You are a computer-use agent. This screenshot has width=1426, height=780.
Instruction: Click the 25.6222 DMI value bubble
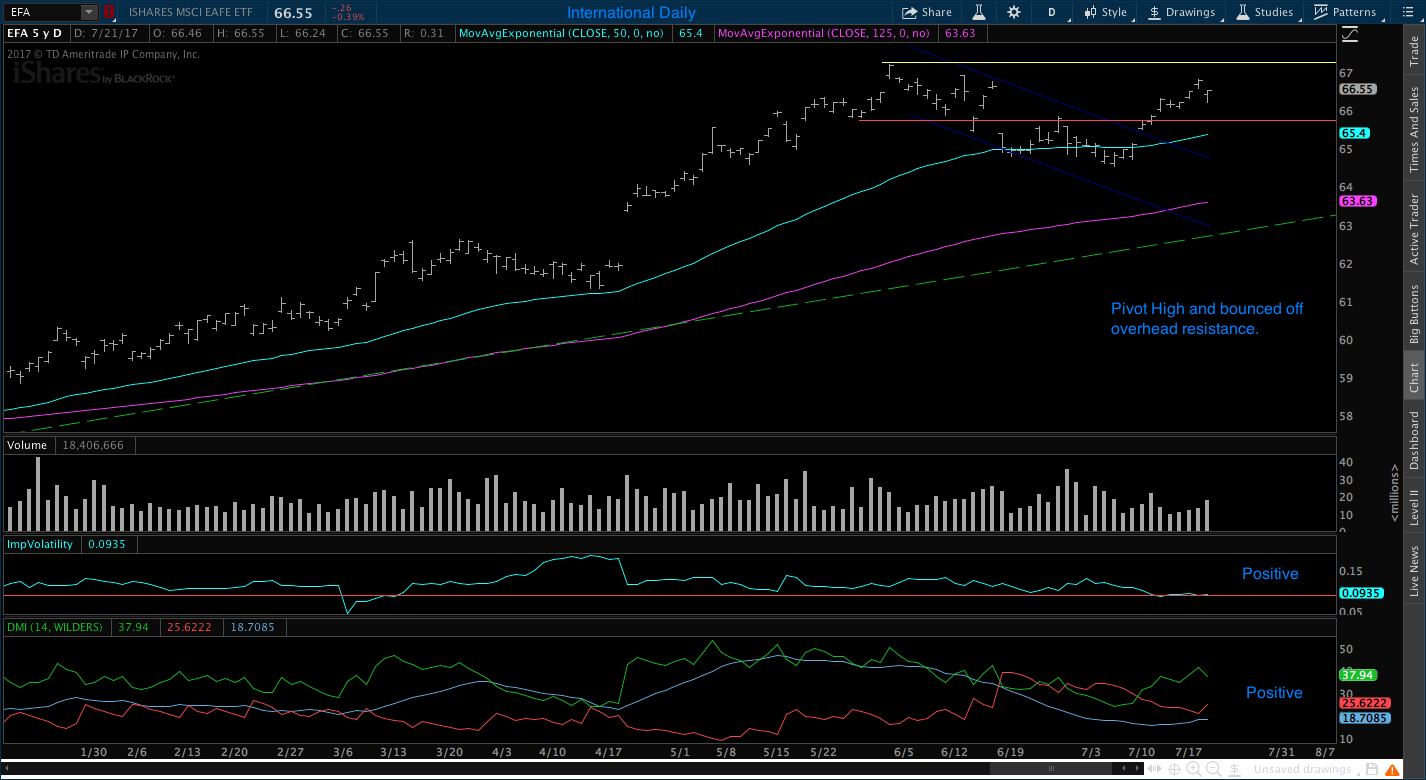coord(1364,703)
